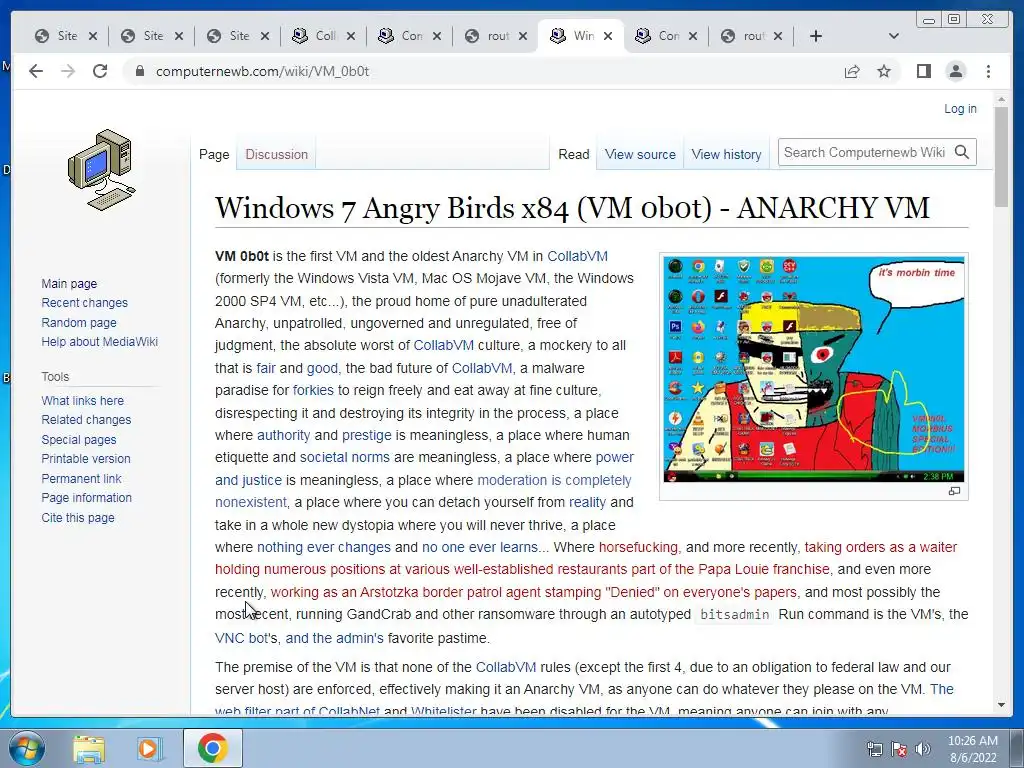Open a new tab with the plus button
This screenshot has height=768, width=1024.
816,36
